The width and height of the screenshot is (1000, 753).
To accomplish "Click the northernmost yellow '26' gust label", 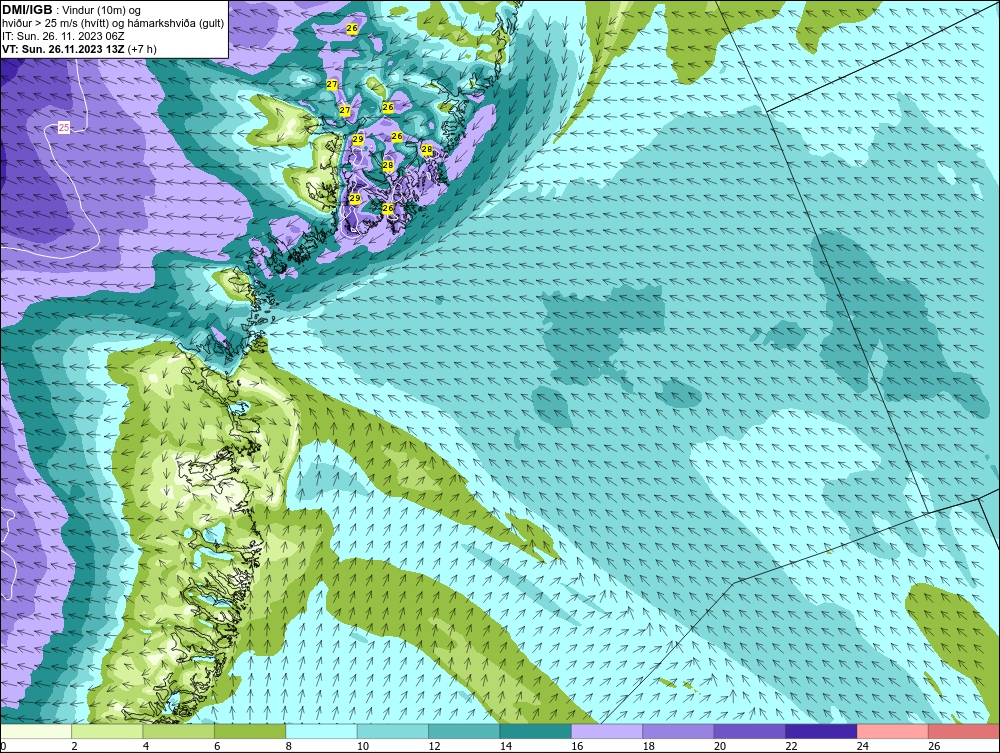I will point(352,29).
